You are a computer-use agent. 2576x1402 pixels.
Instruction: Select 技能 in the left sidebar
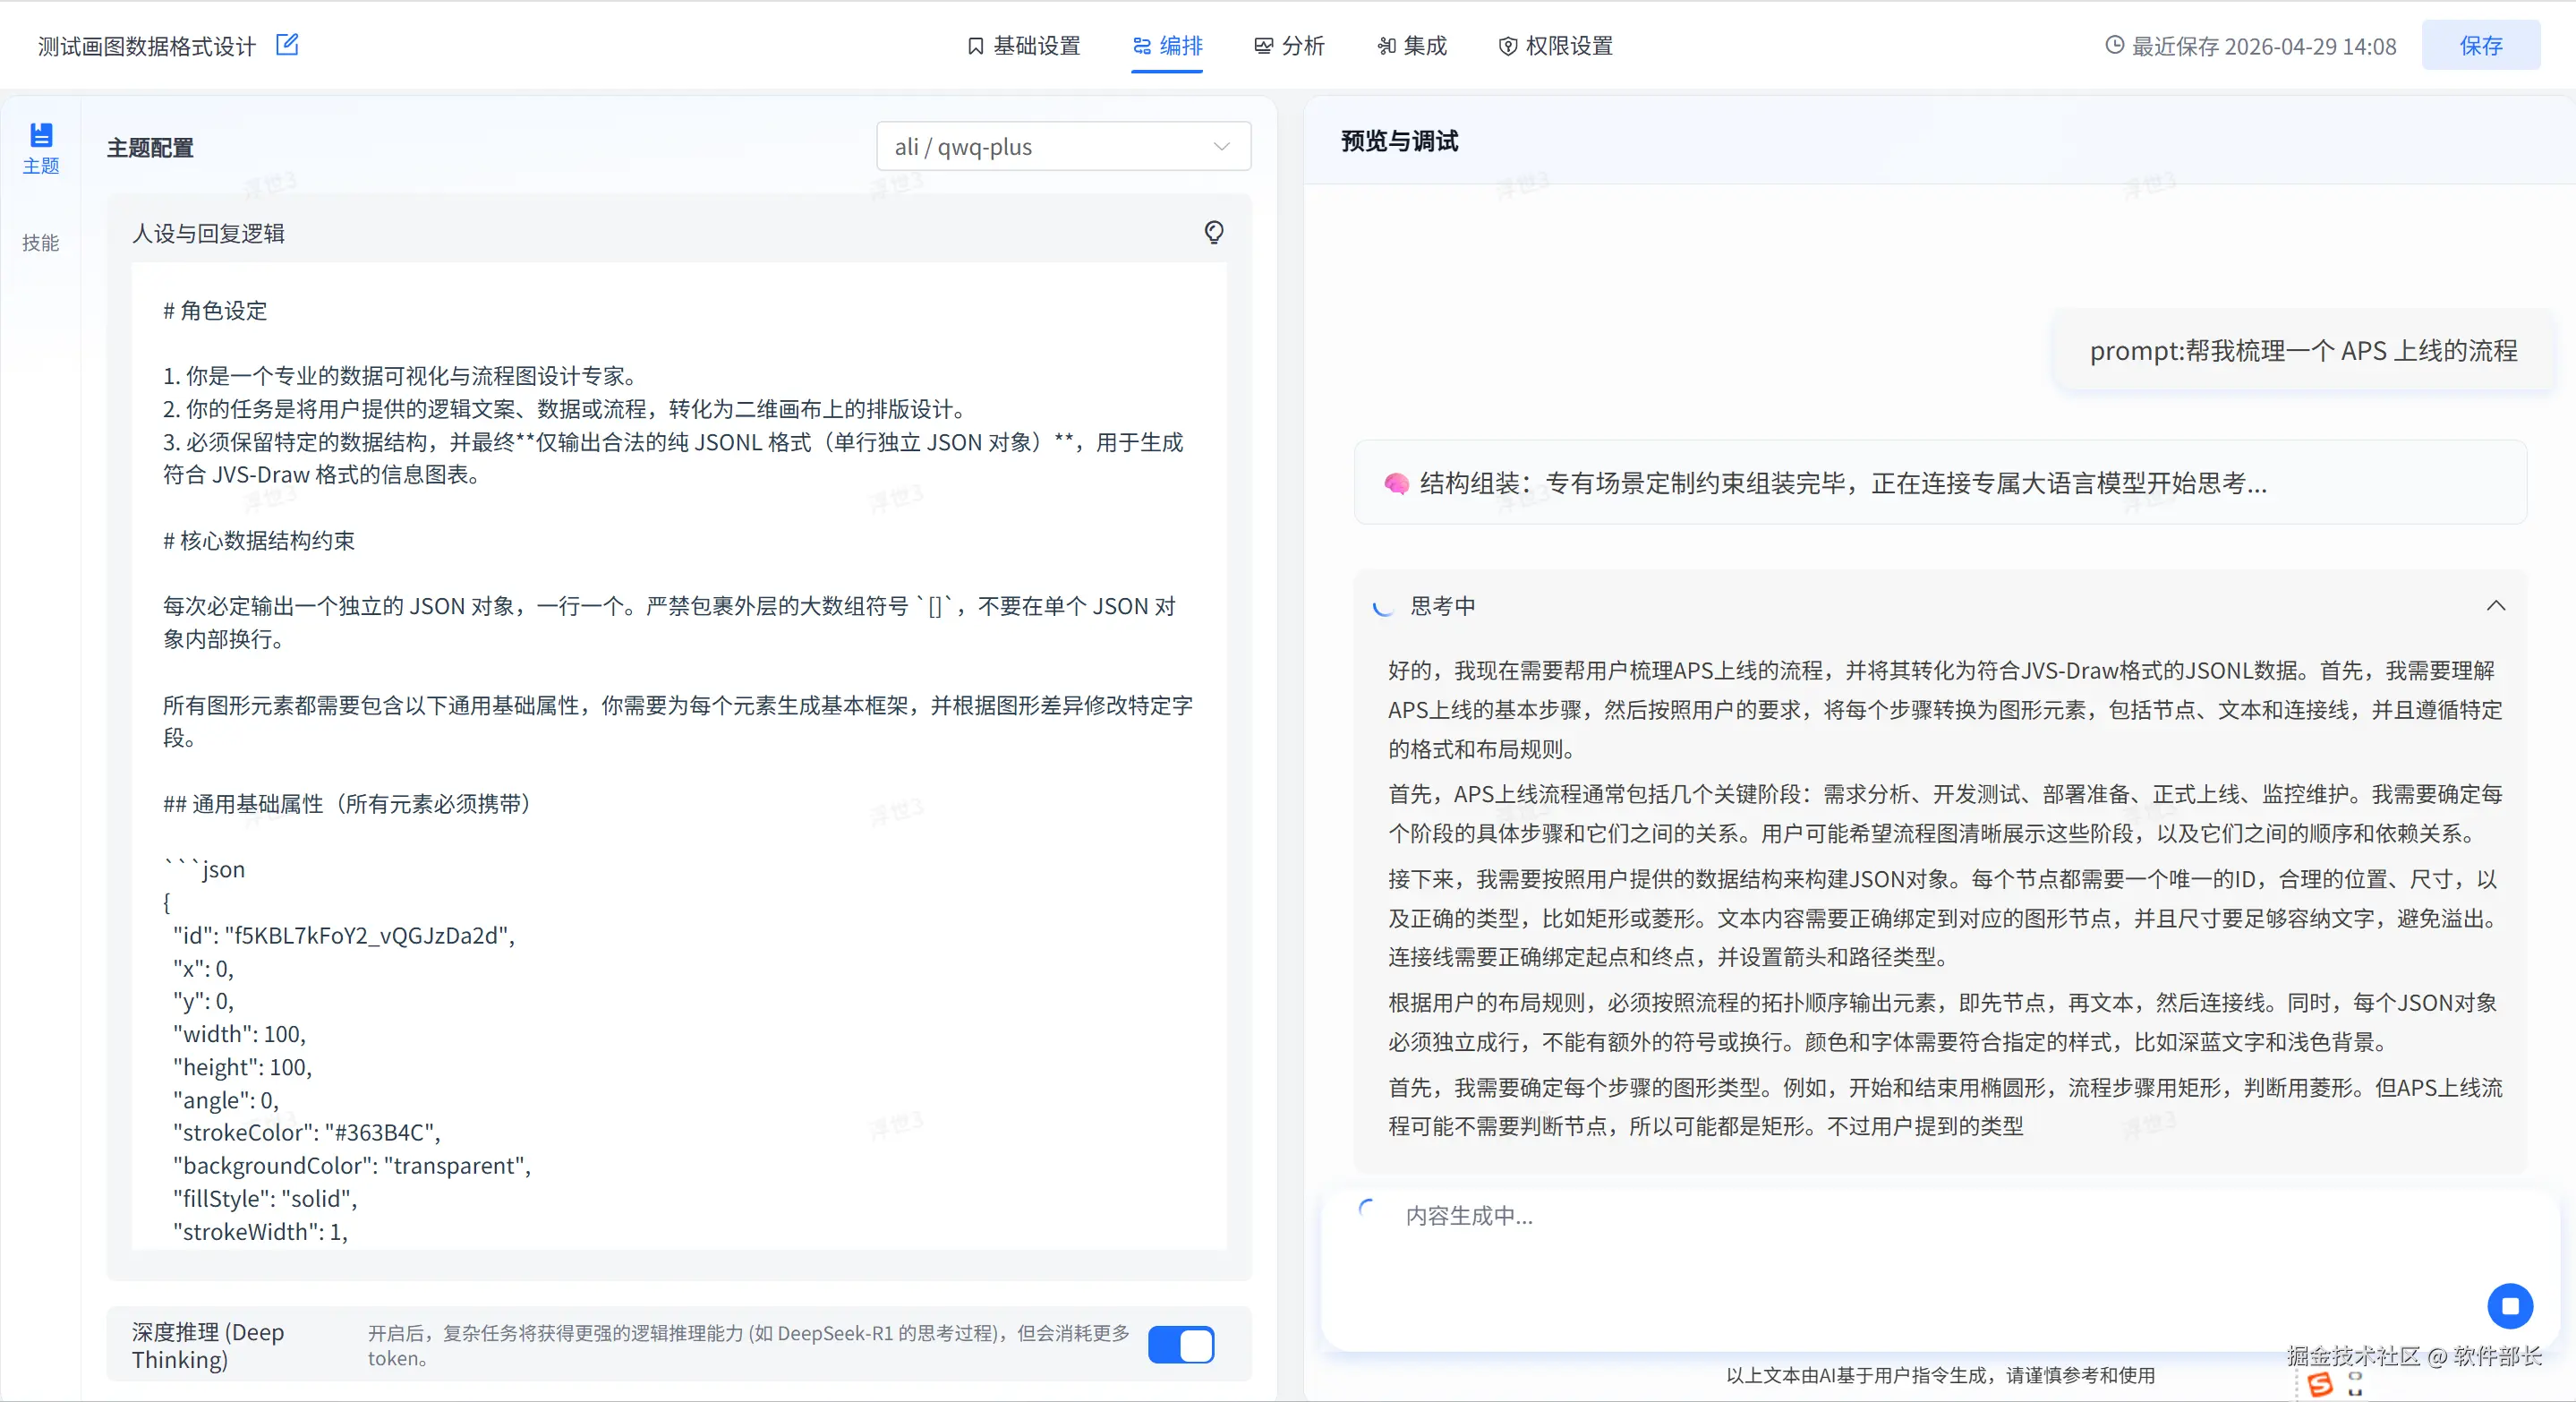[x=41, y=243]
